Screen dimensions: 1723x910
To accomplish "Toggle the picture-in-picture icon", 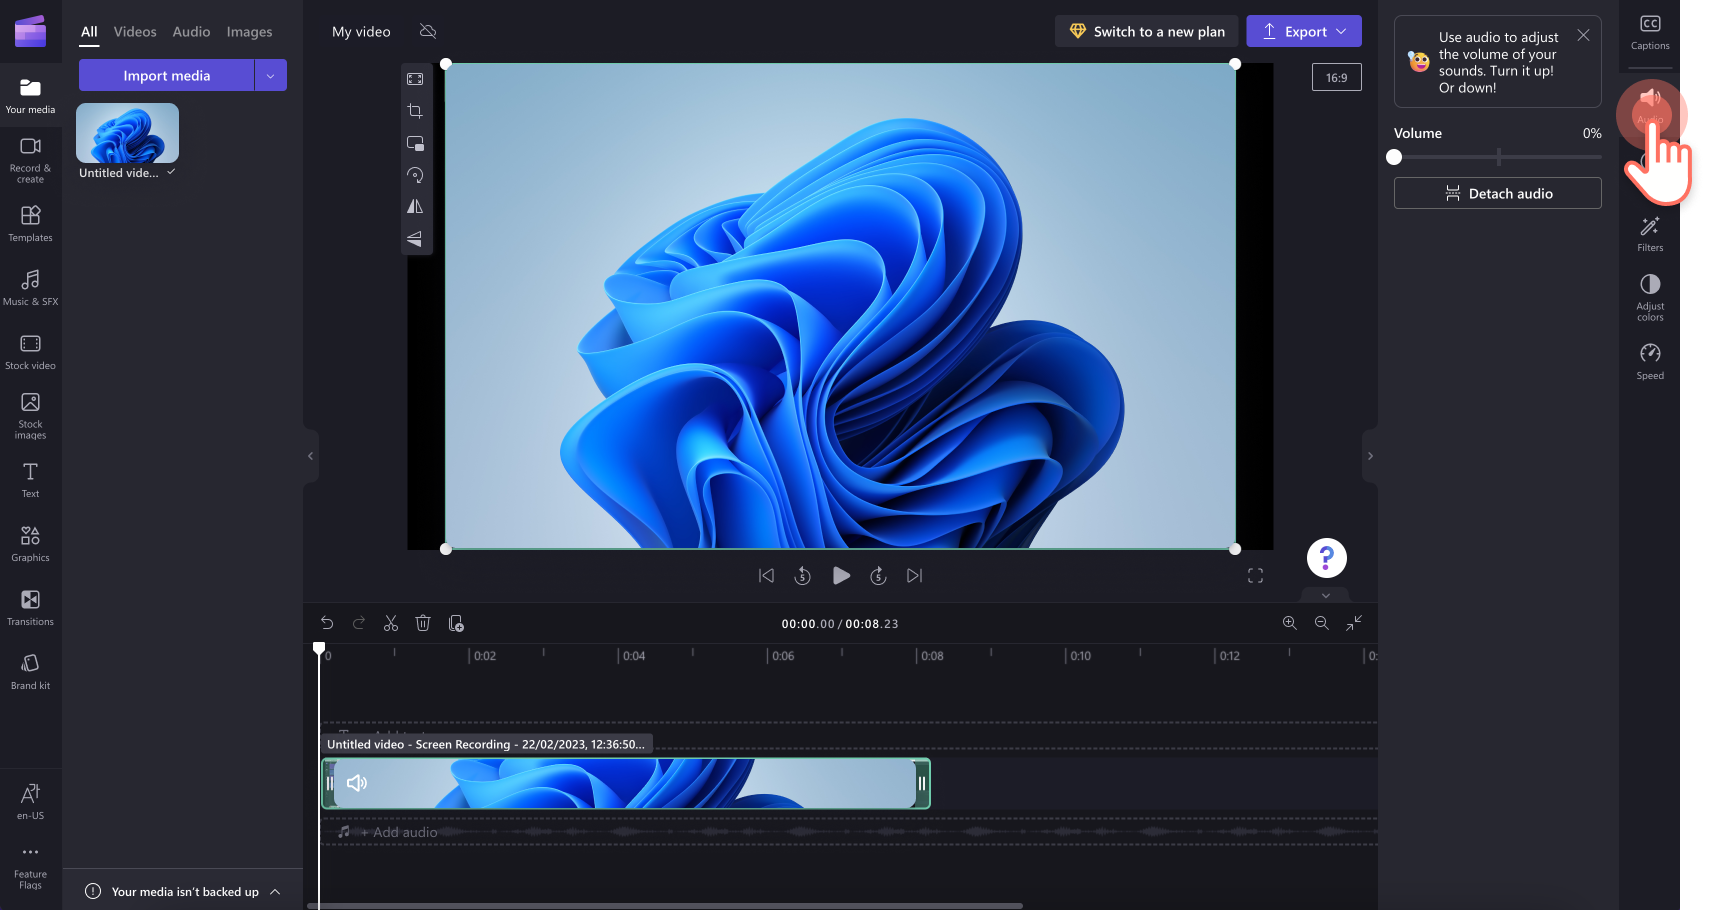I will click(x=415, y=143).
